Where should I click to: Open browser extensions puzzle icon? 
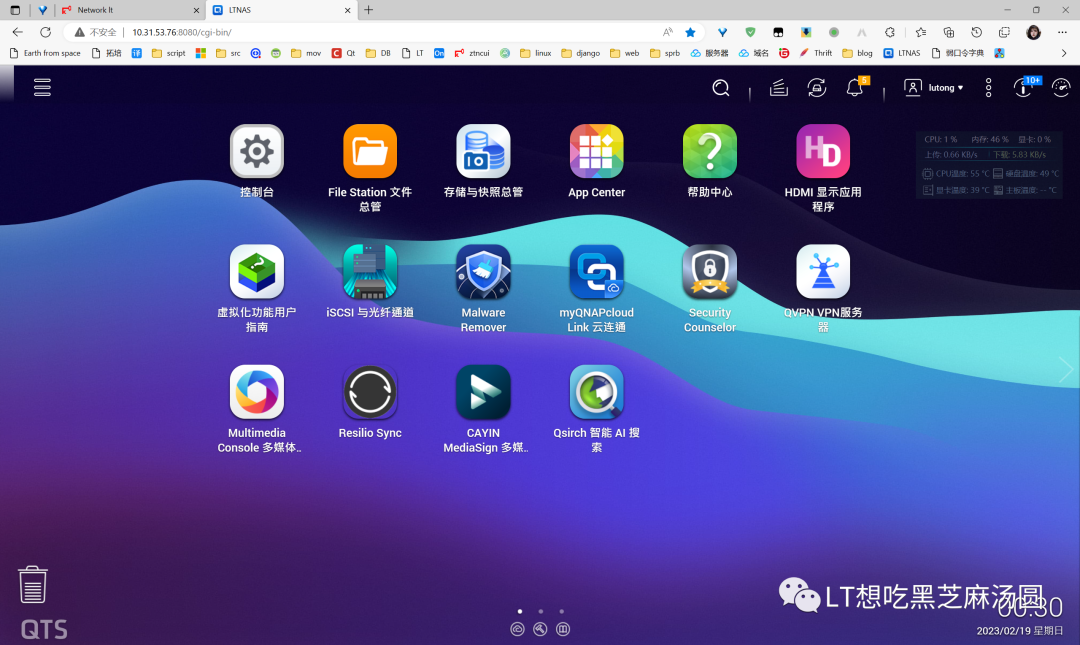pyautogui.click(x=890, y=32)
